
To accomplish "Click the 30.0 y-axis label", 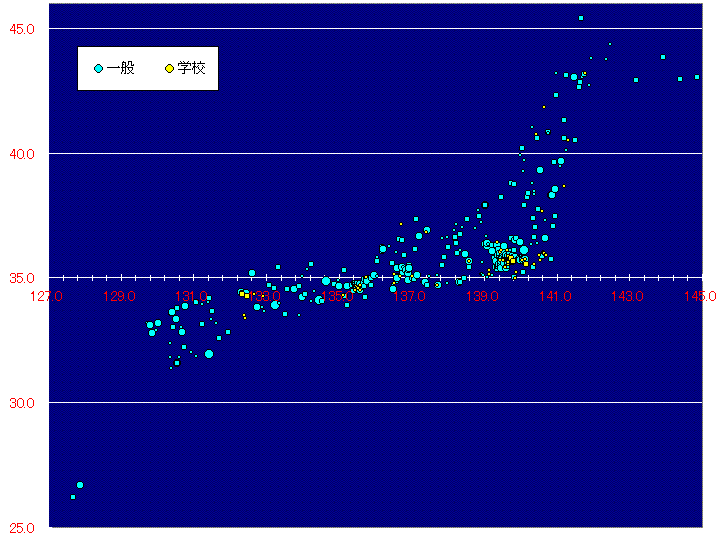I will 23,403.
